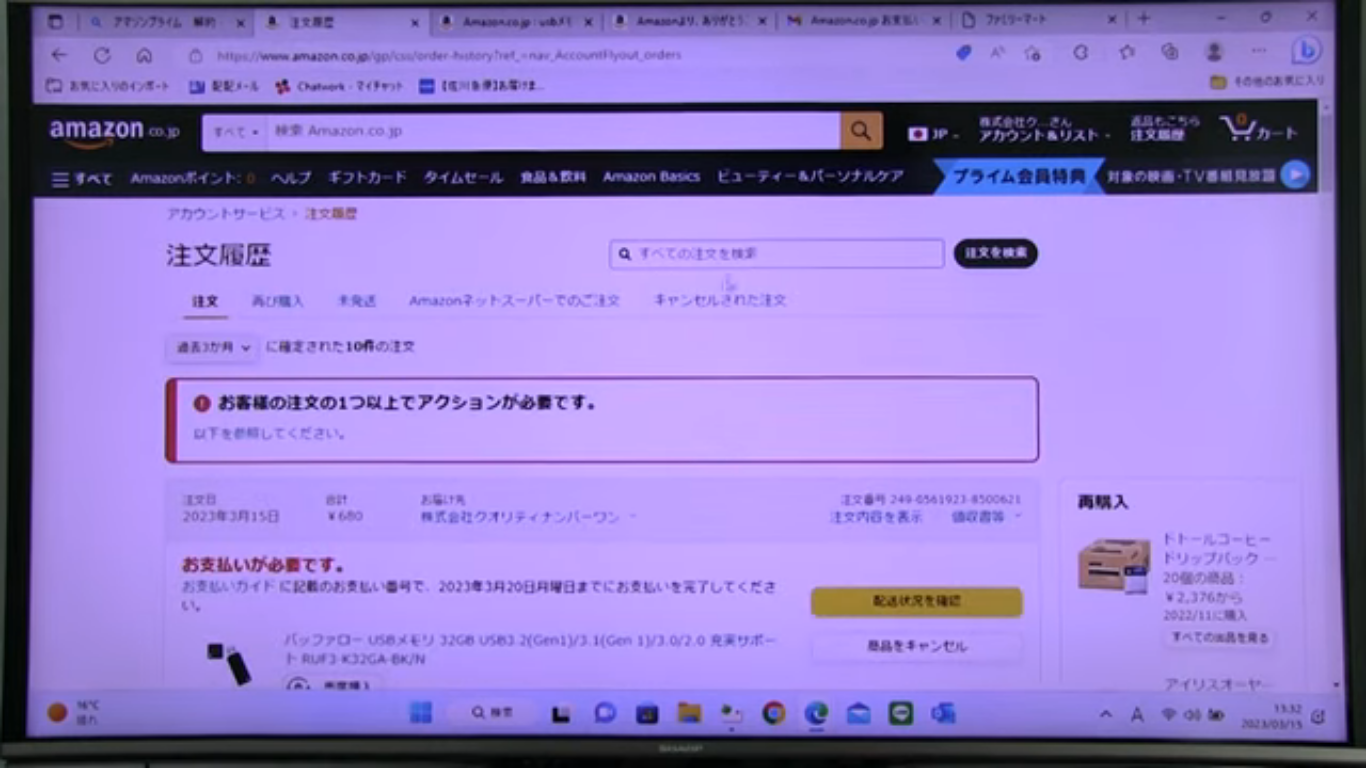Open chat app taskbar icon

click(605, 713)
